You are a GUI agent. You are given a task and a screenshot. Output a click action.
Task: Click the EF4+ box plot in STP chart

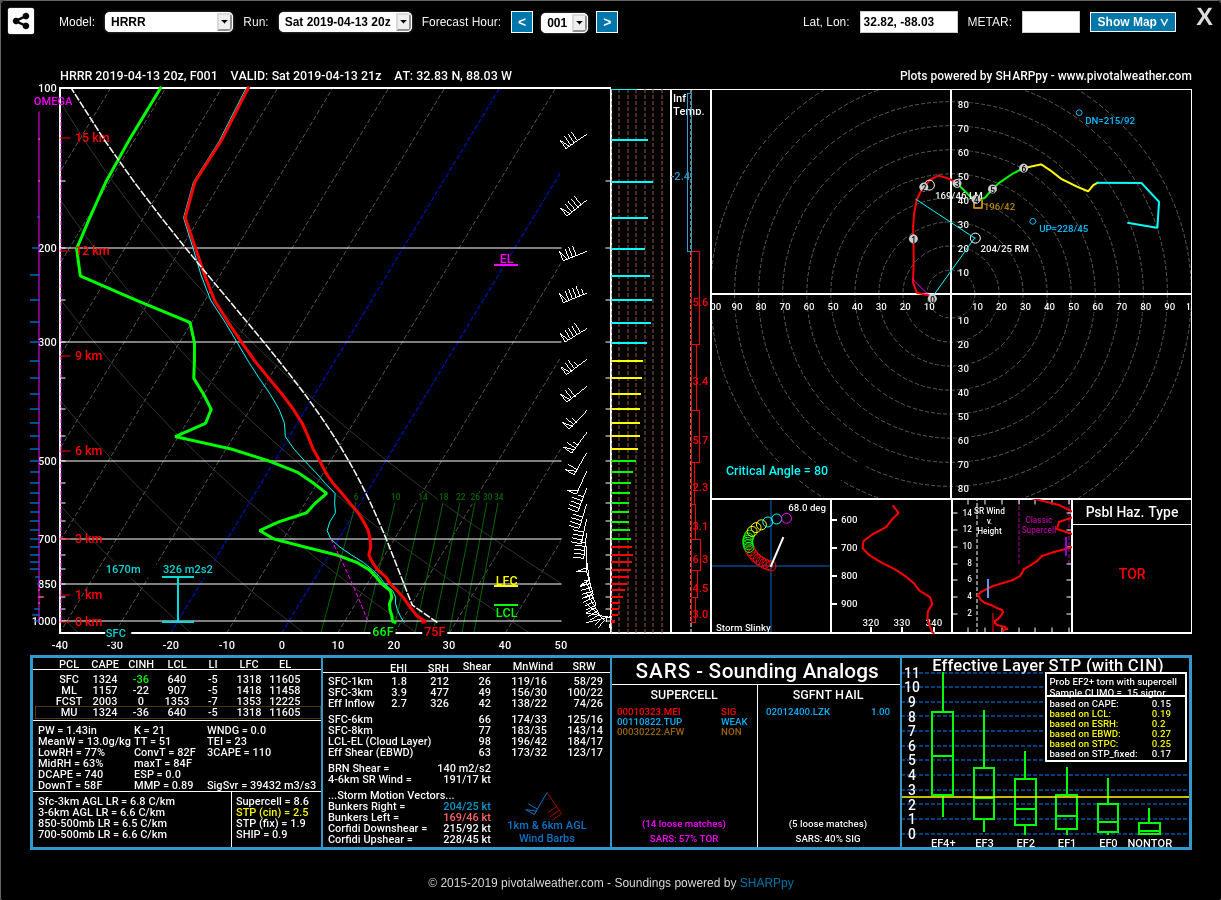[x=942, y=754]
